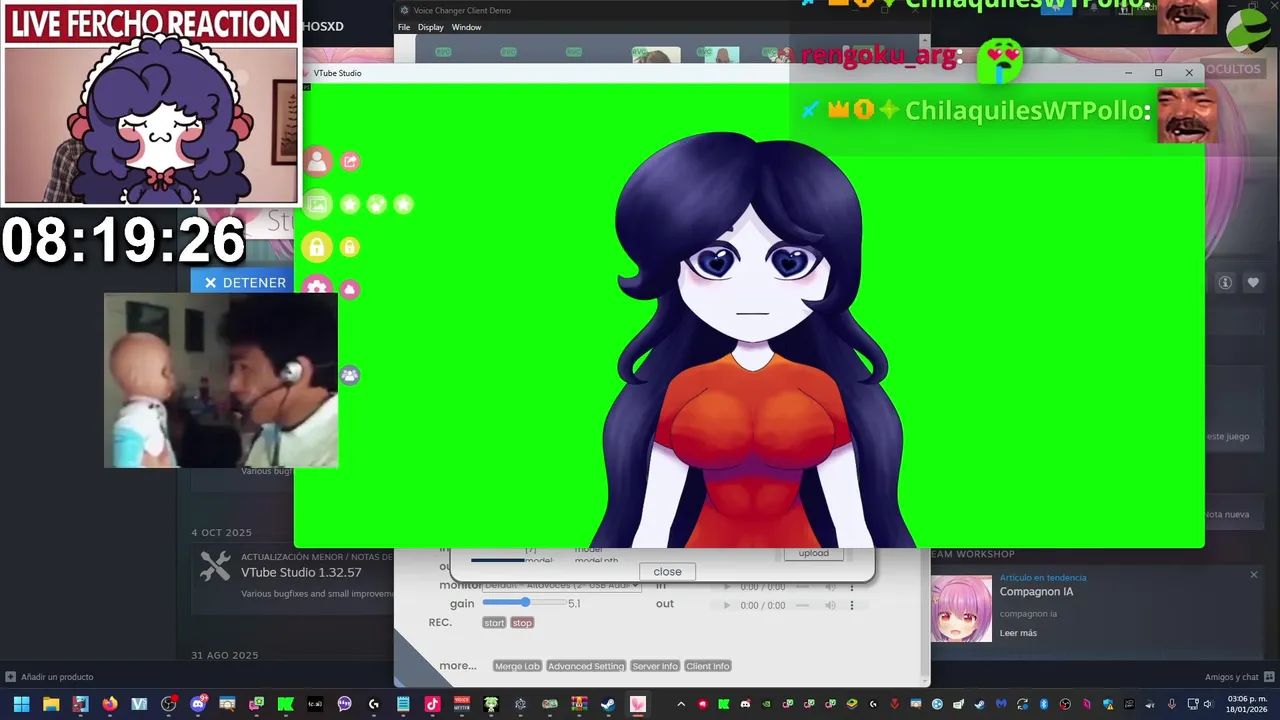Open 'Amigos y chat' in Steam
This screenshot has height=720, width=1280.
pyautogui.click(x=1238, y=677)
